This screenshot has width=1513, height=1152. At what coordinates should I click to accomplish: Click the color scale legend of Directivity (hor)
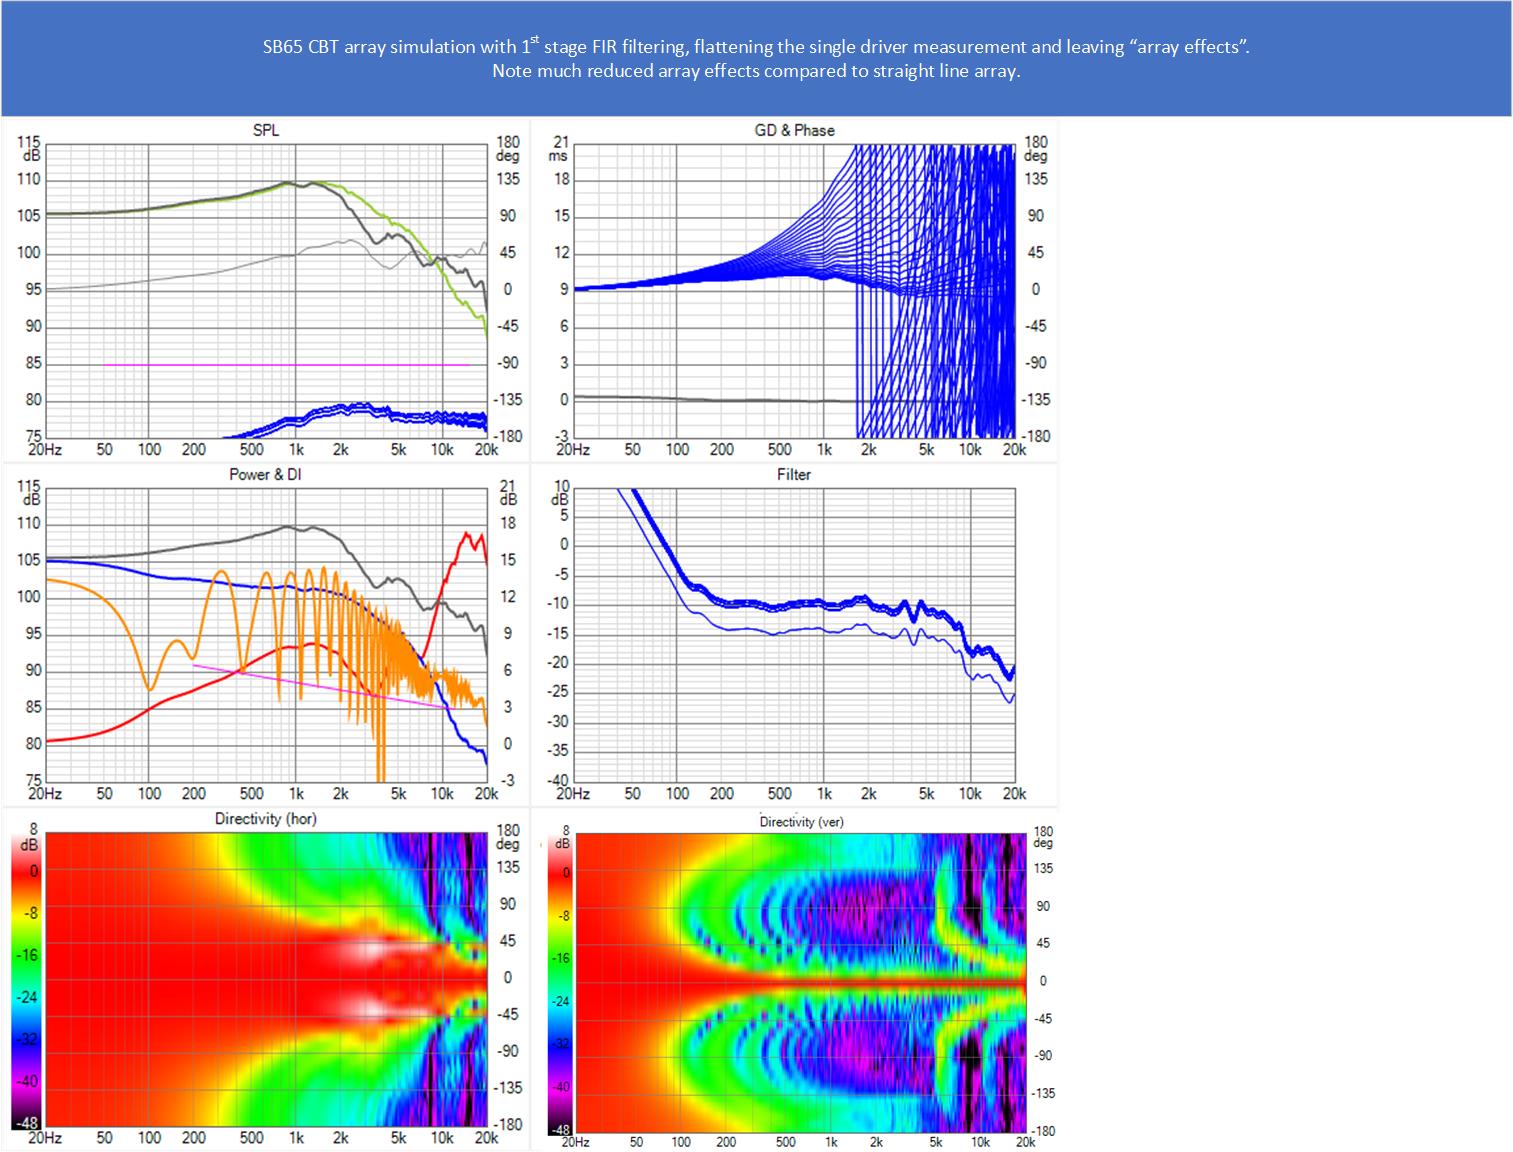(x=26, y=979)
